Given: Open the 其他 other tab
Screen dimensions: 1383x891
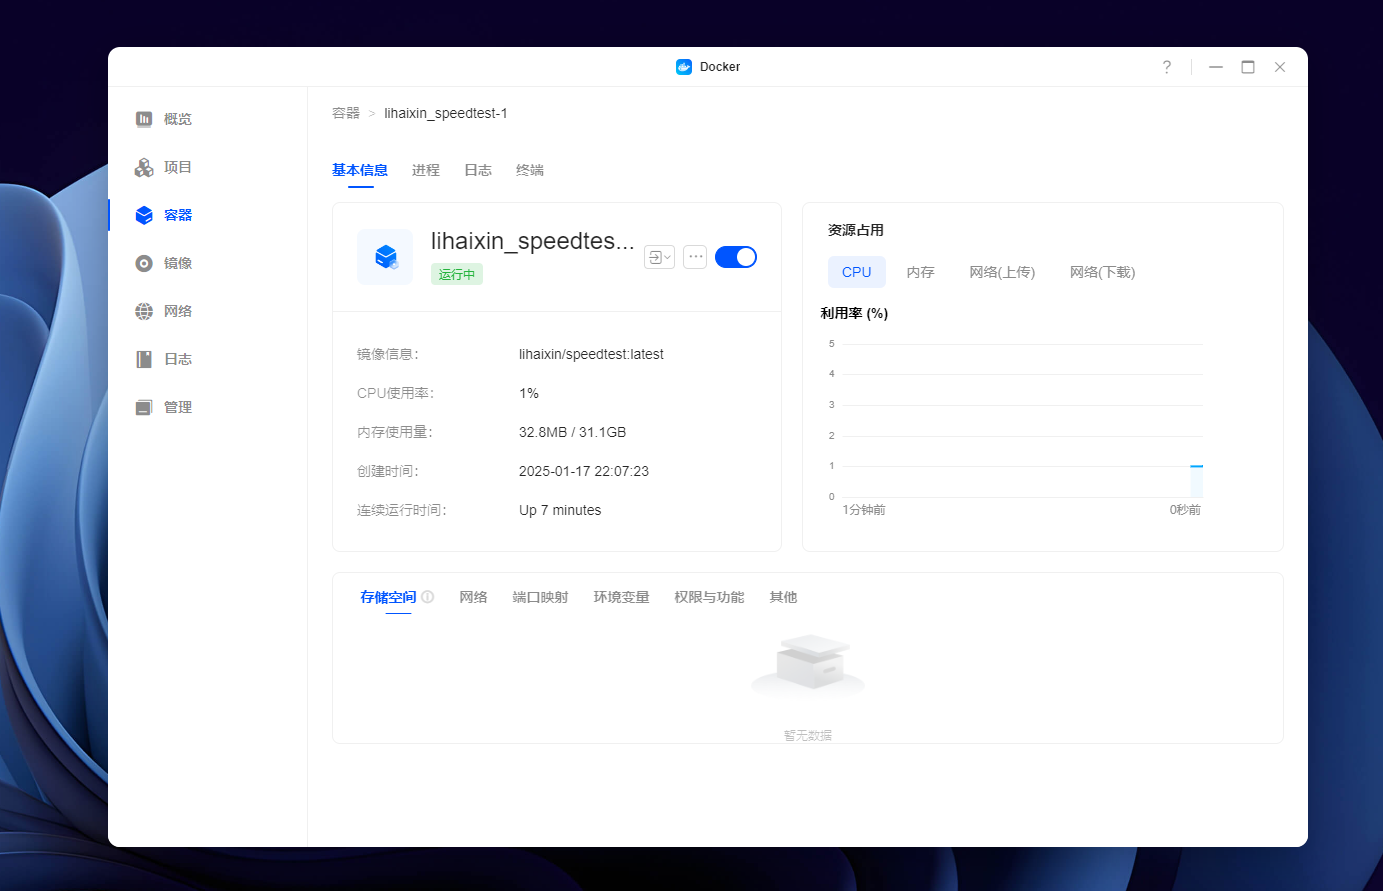Looking at the screenshot, I should click(783, 597).
